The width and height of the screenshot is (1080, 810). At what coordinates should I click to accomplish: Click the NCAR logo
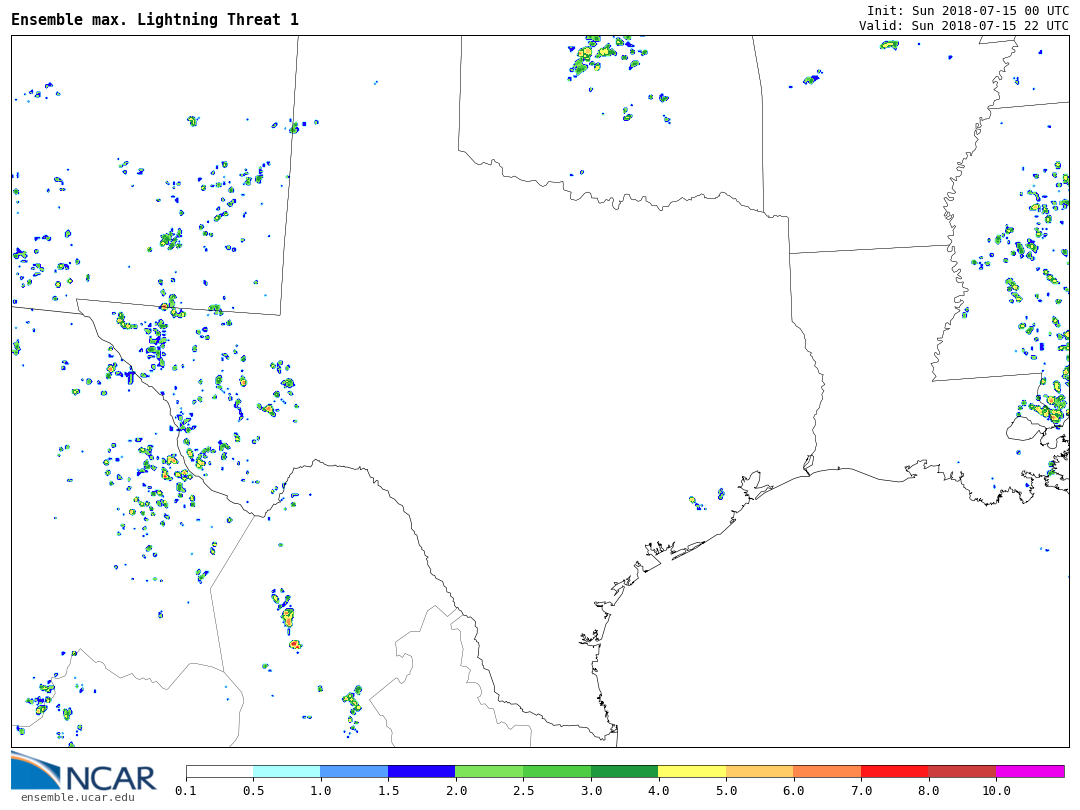click(x=84, y=772)
